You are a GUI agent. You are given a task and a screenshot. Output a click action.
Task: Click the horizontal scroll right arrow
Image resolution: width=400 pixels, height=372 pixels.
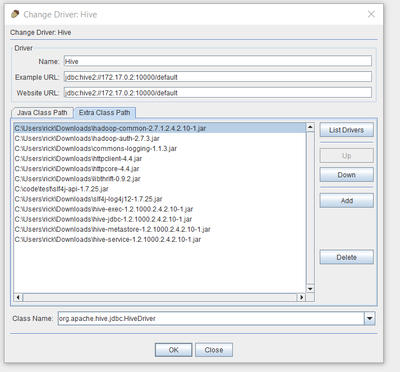pyautogui.click(x=301, y=297)
